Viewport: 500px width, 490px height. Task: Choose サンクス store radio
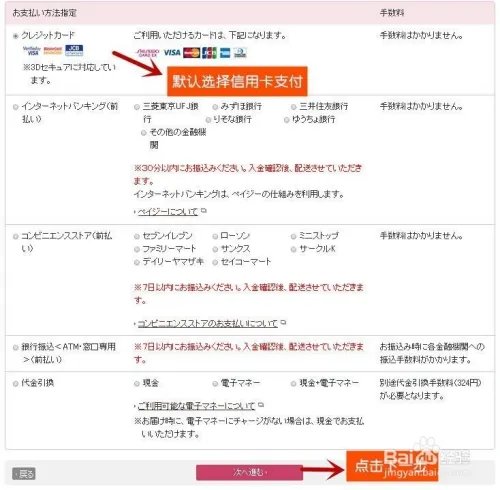click(215, 249)
